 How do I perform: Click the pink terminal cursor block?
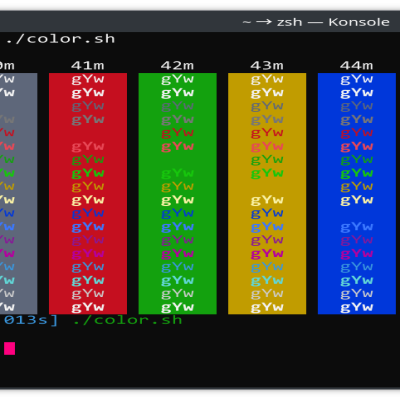(x=10, y=348)
